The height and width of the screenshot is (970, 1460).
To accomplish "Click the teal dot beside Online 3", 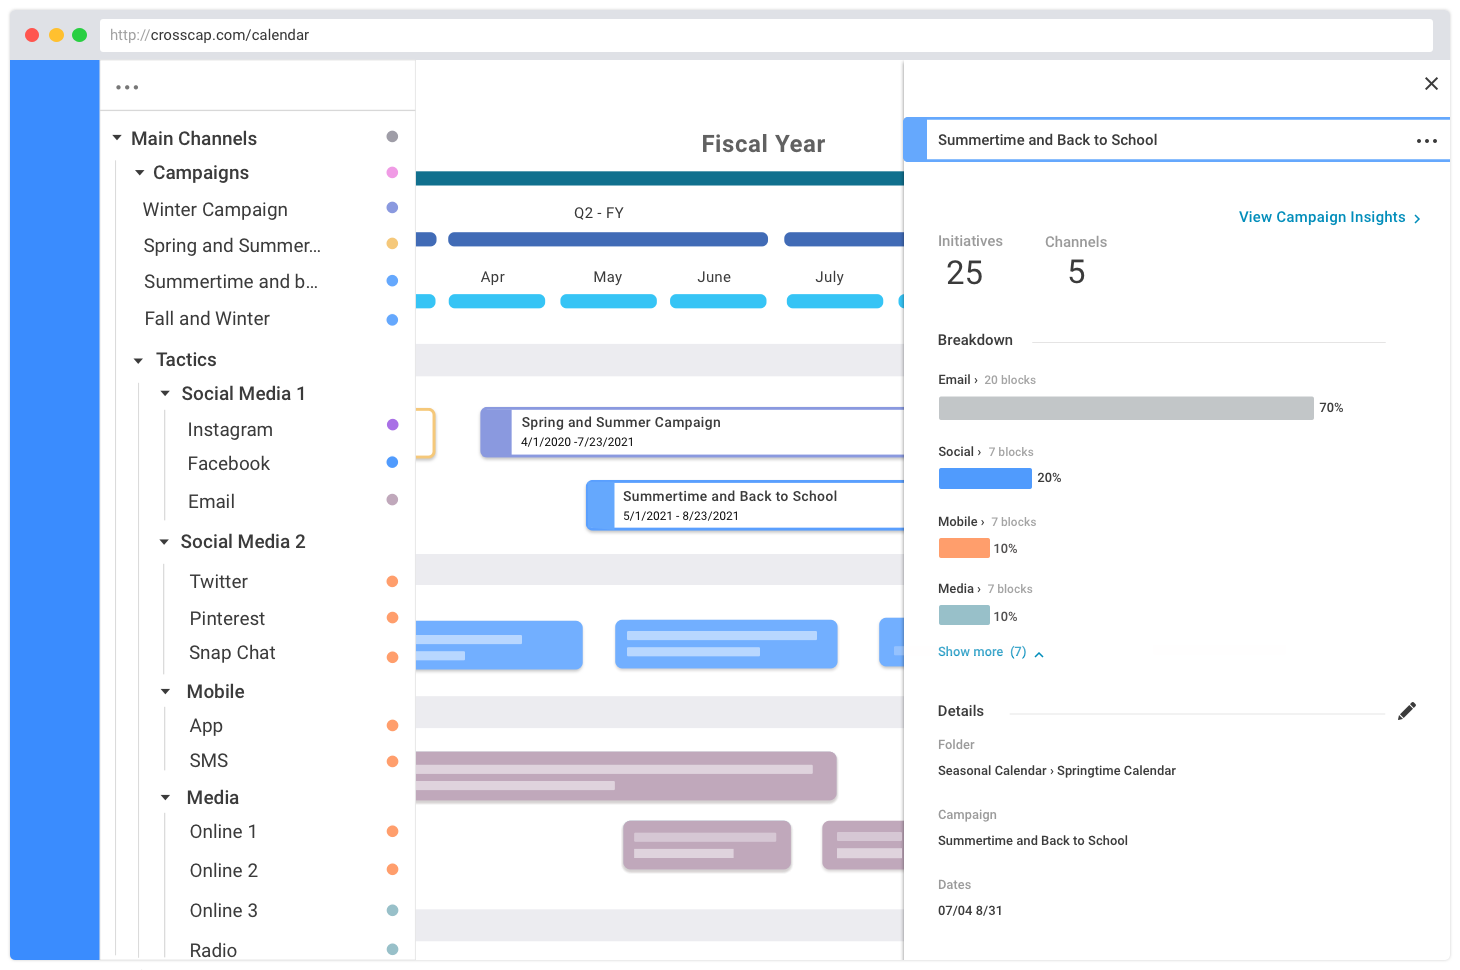I will coord(392,911).
